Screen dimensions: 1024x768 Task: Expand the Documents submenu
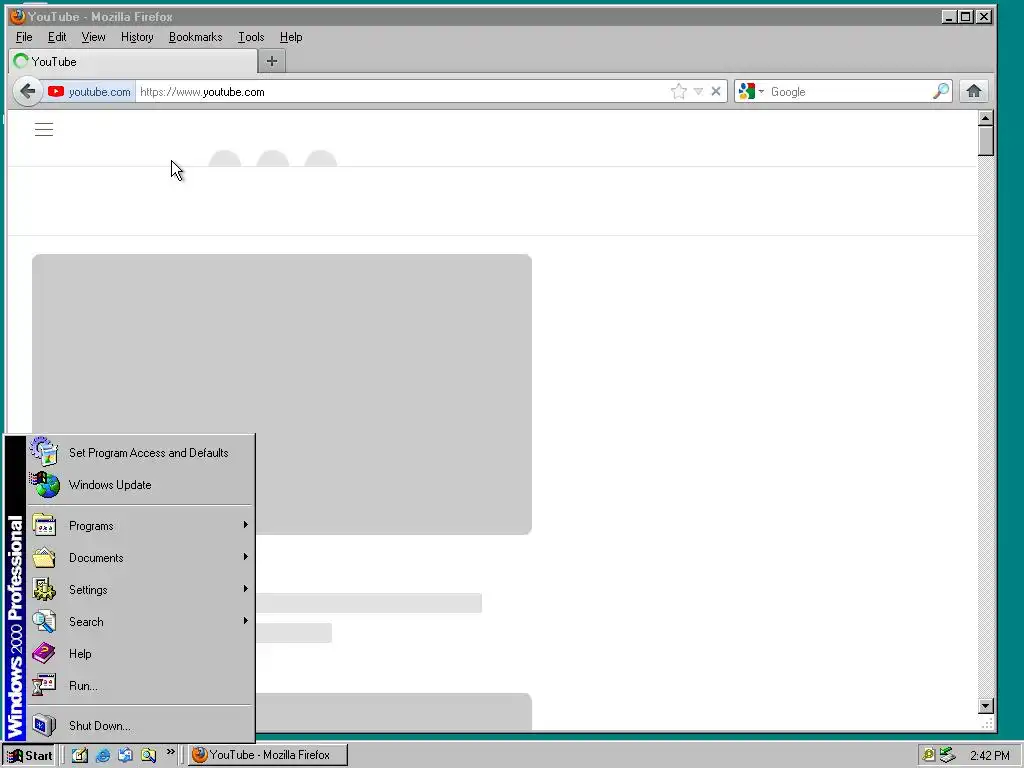point(140,558)
